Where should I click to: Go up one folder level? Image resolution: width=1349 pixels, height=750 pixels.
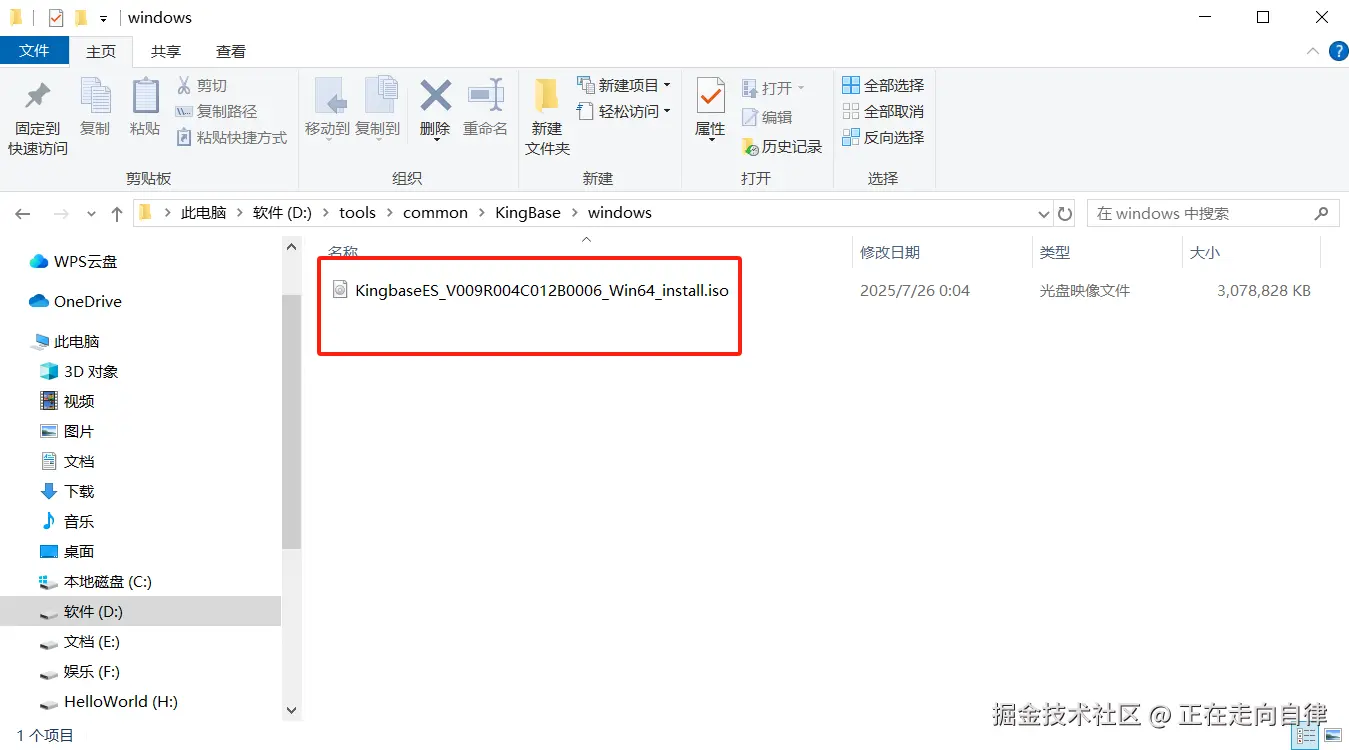coord(117,213)
